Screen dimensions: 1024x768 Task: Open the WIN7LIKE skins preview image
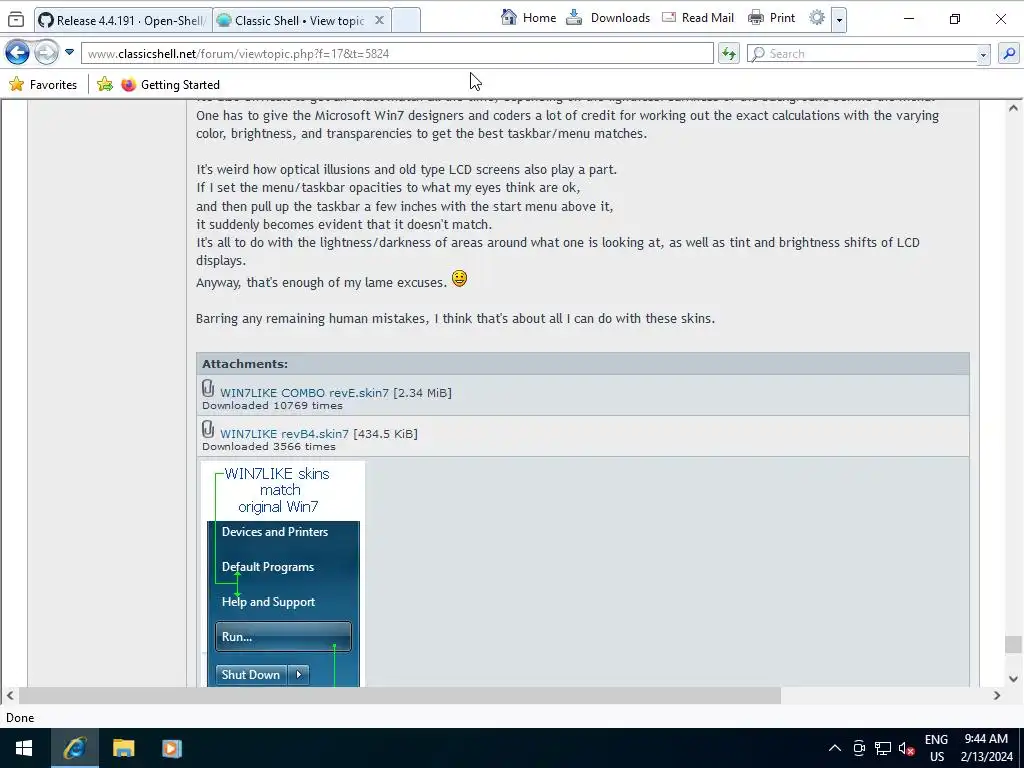click(282, 574)
